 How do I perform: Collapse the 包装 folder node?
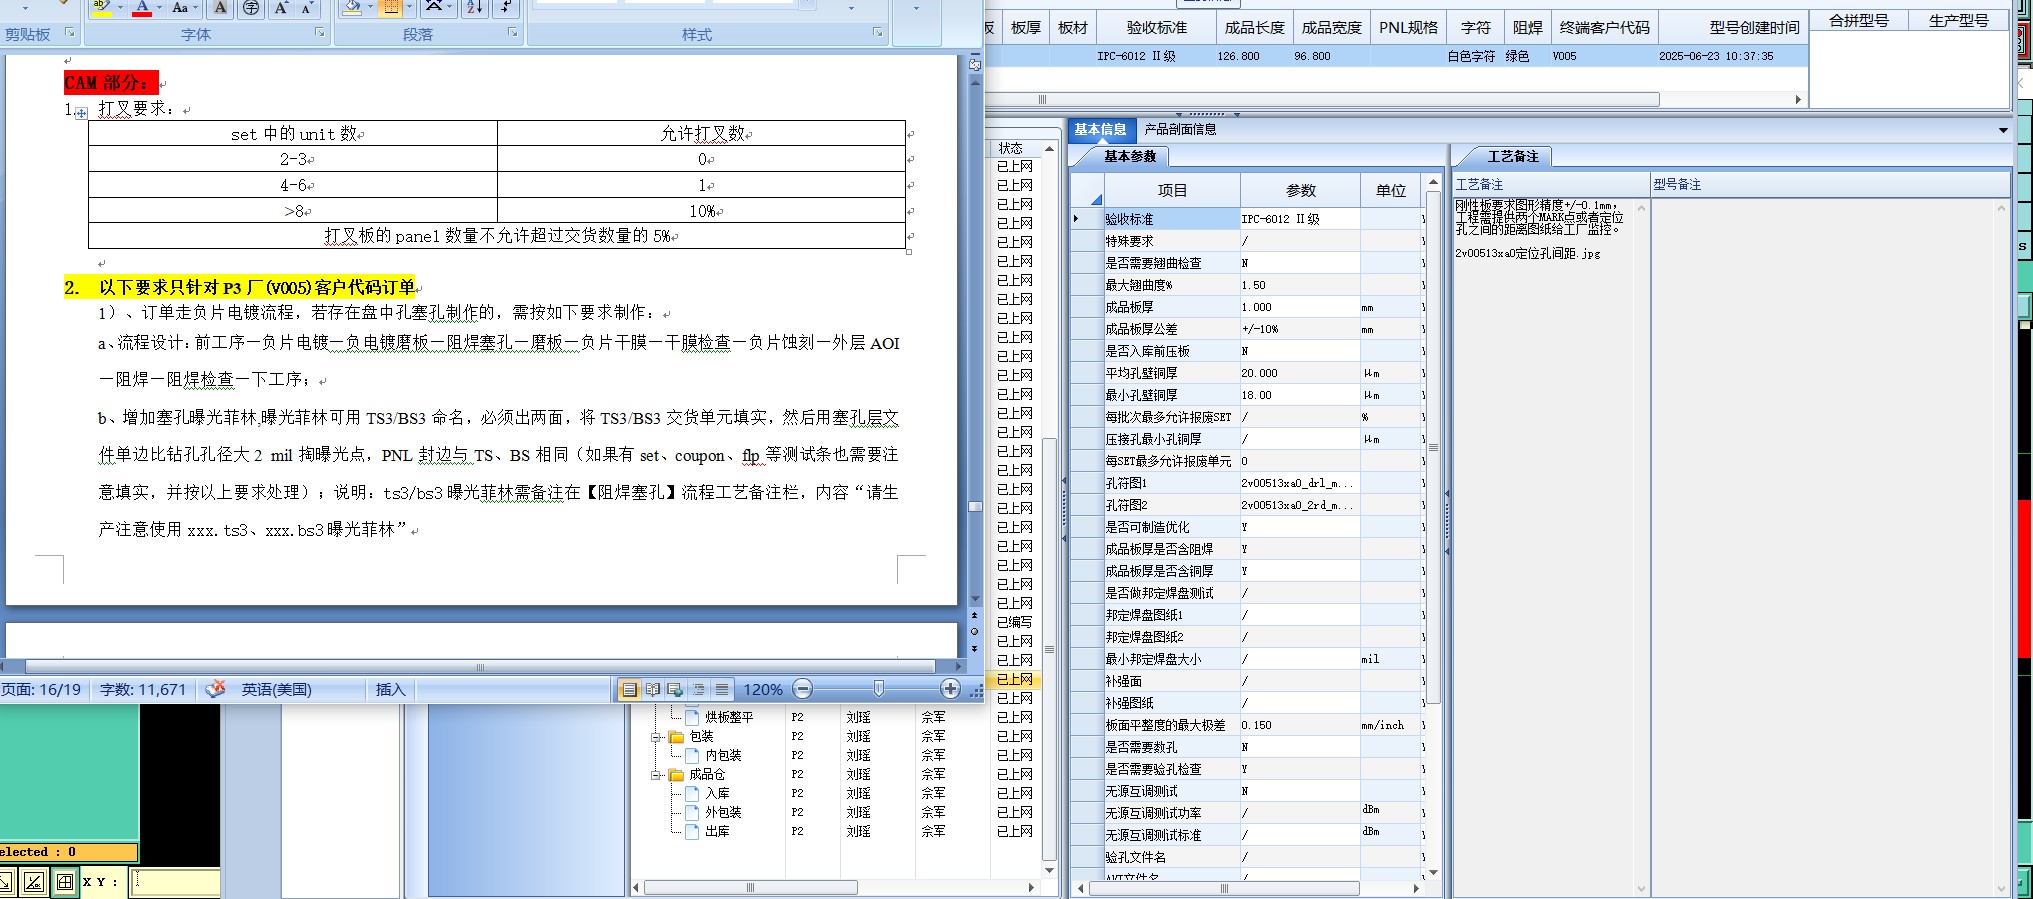click(657, 737)
